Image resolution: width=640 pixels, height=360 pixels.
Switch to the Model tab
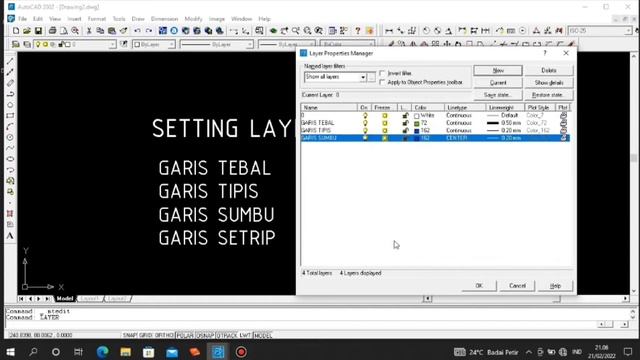[x=64, y=299]
